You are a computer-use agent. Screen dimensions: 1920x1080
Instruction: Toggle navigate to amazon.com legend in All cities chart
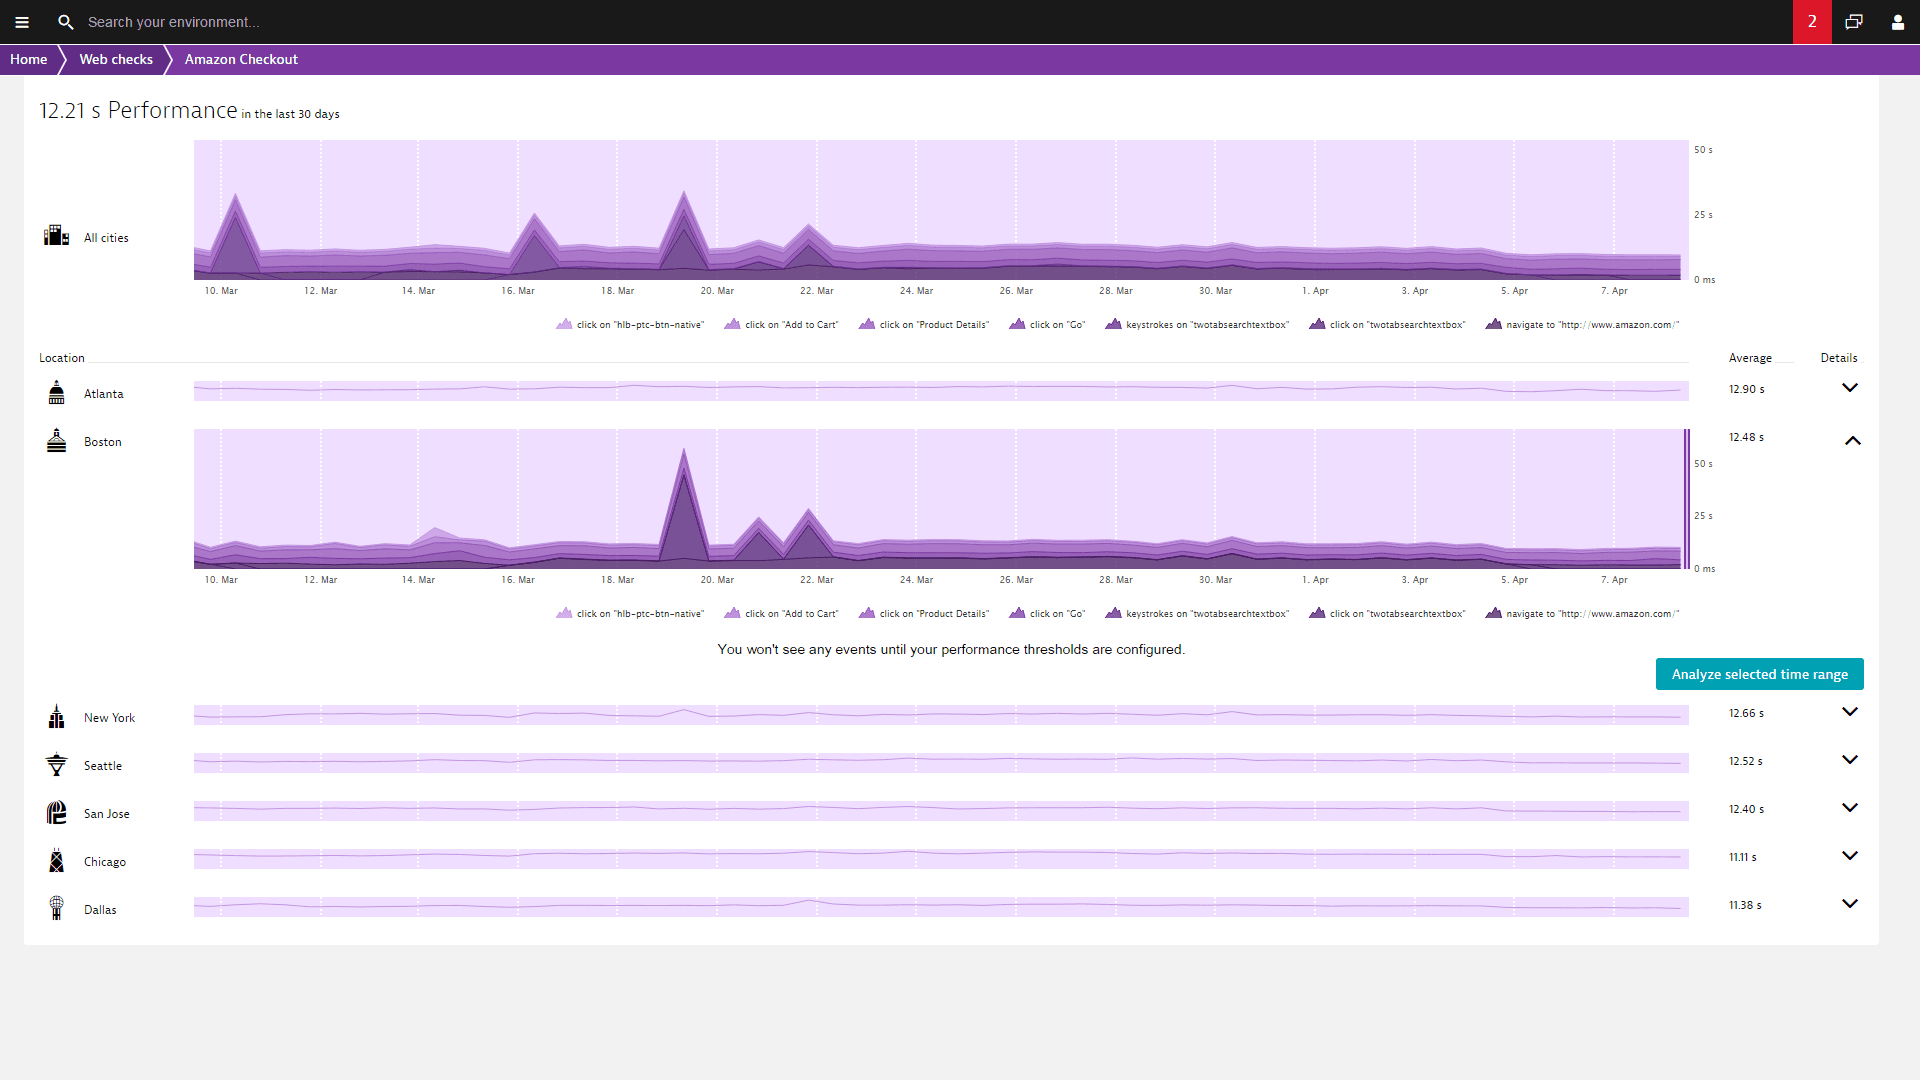click(1583, 324)
